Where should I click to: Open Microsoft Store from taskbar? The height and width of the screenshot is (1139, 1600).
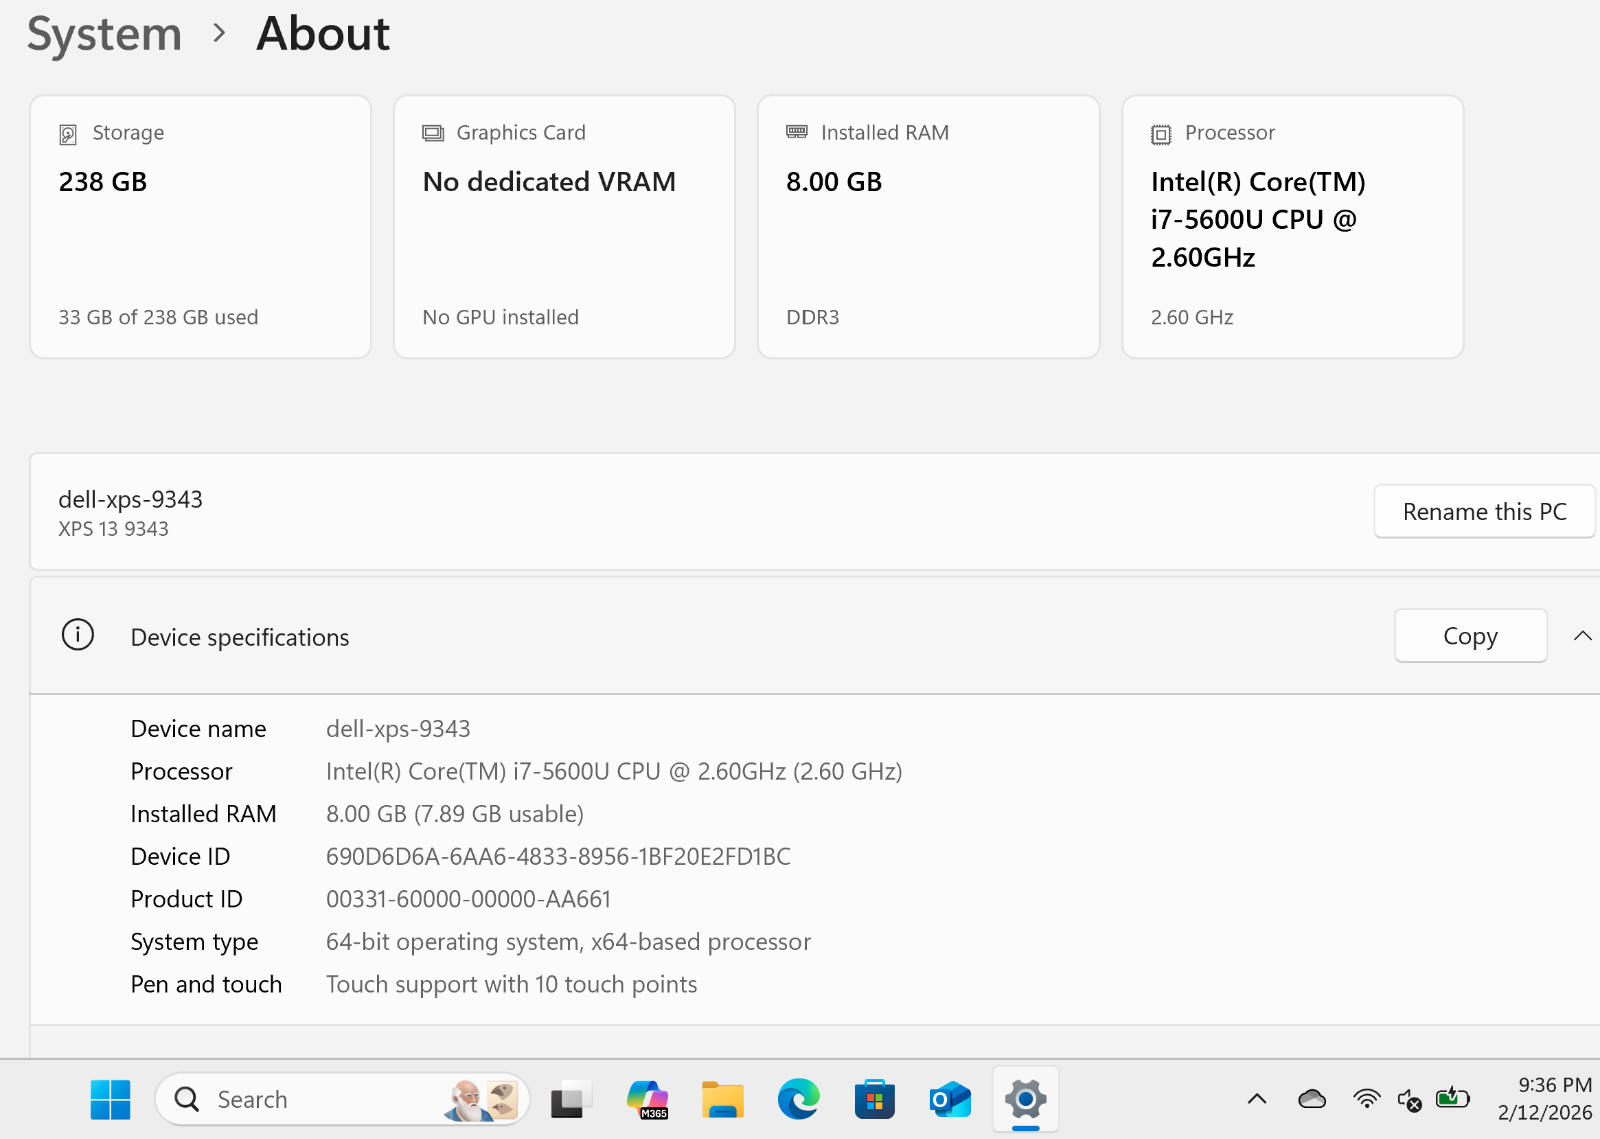tap(875, 1100)
